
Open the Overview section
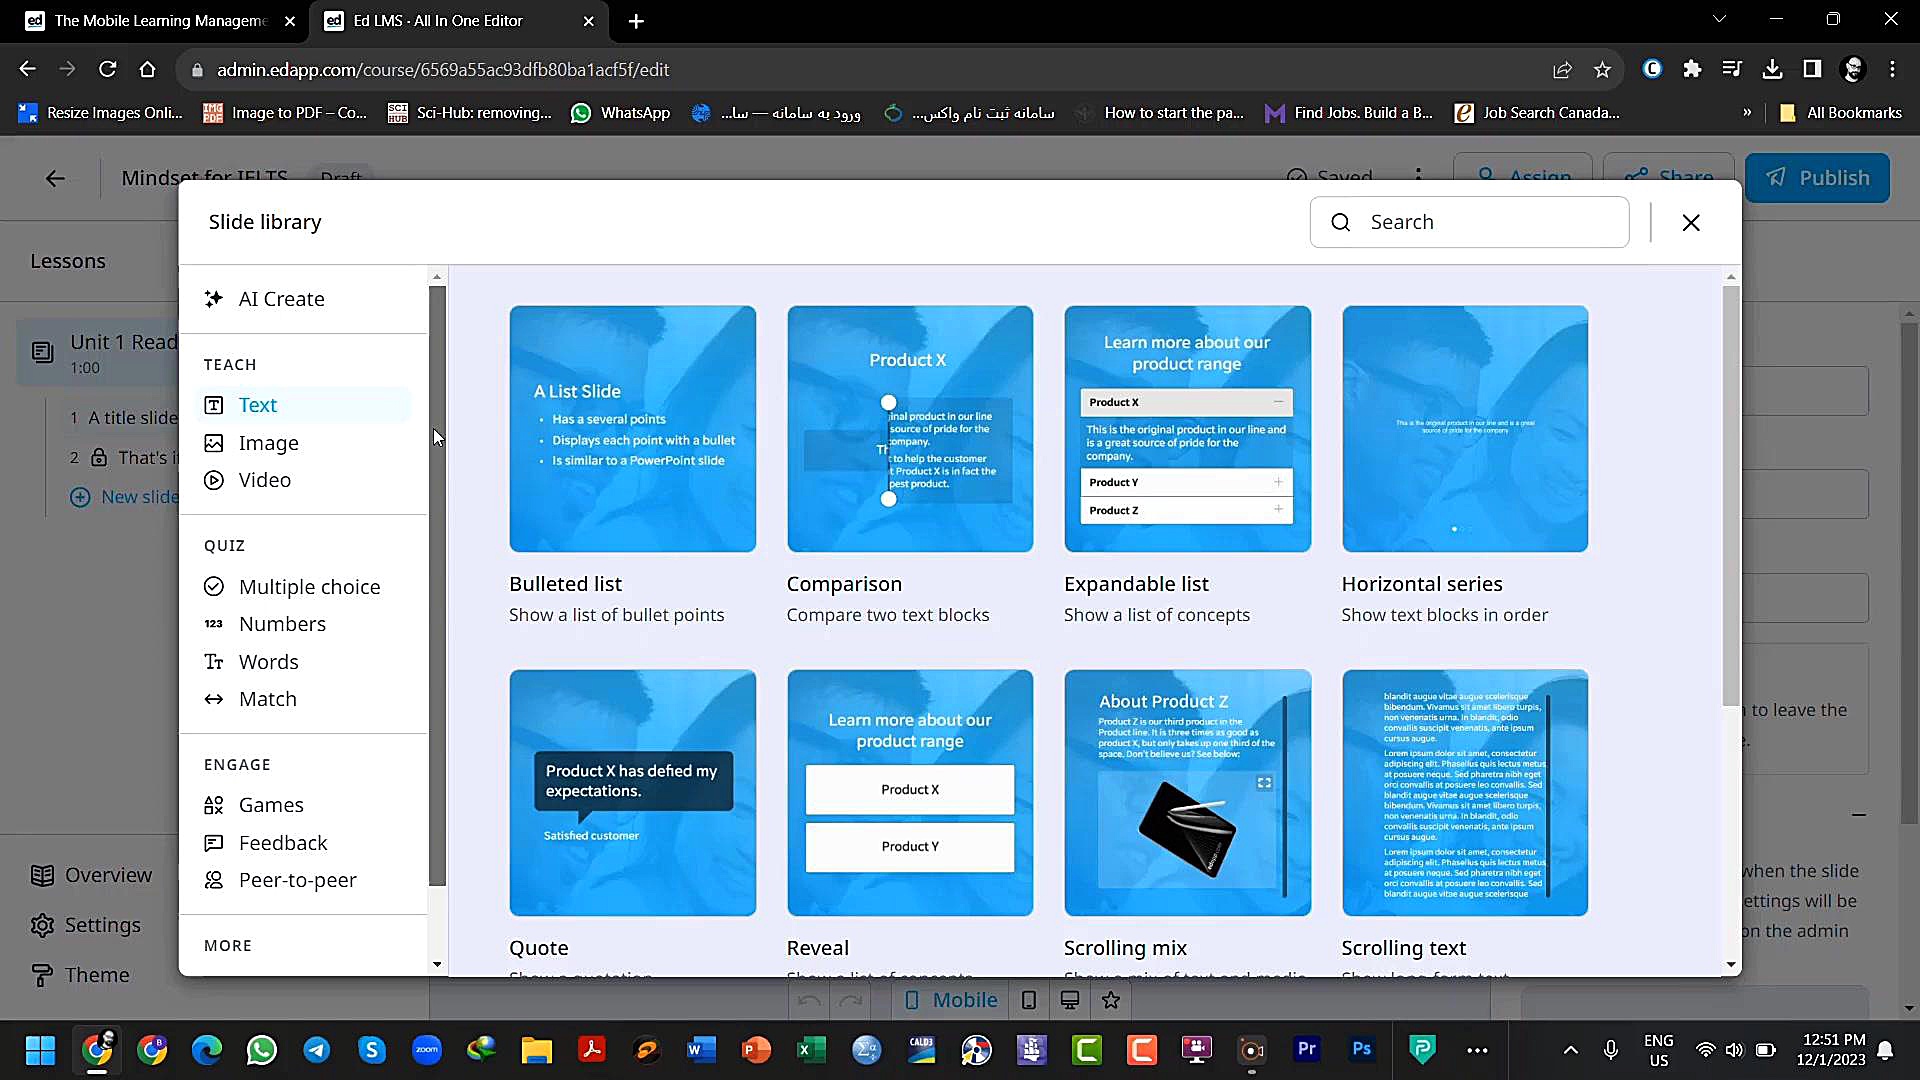pyautogui.click(x=92, y=875)
